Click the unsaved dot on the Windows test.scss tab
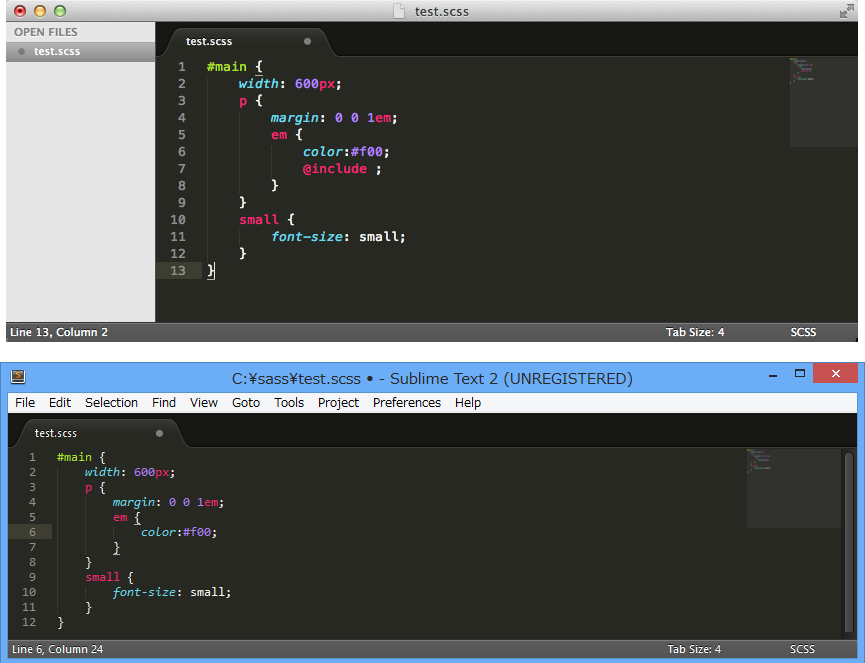The height and width of the screenshot is (663, 865). tap(159, 433)
